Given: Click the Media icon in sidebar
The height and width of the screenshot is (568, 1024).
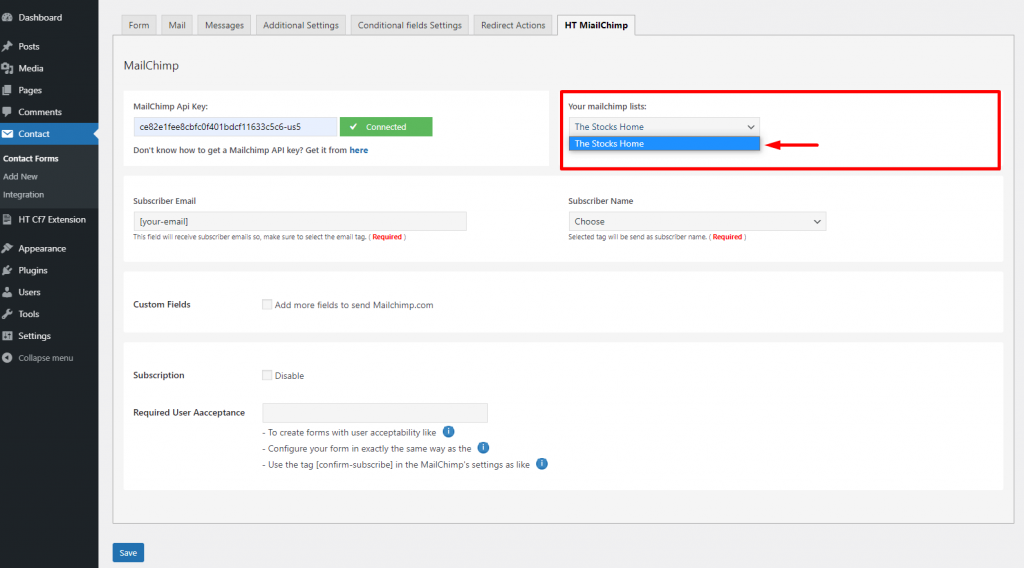Looking at the screenshot, I should (8, 69).
